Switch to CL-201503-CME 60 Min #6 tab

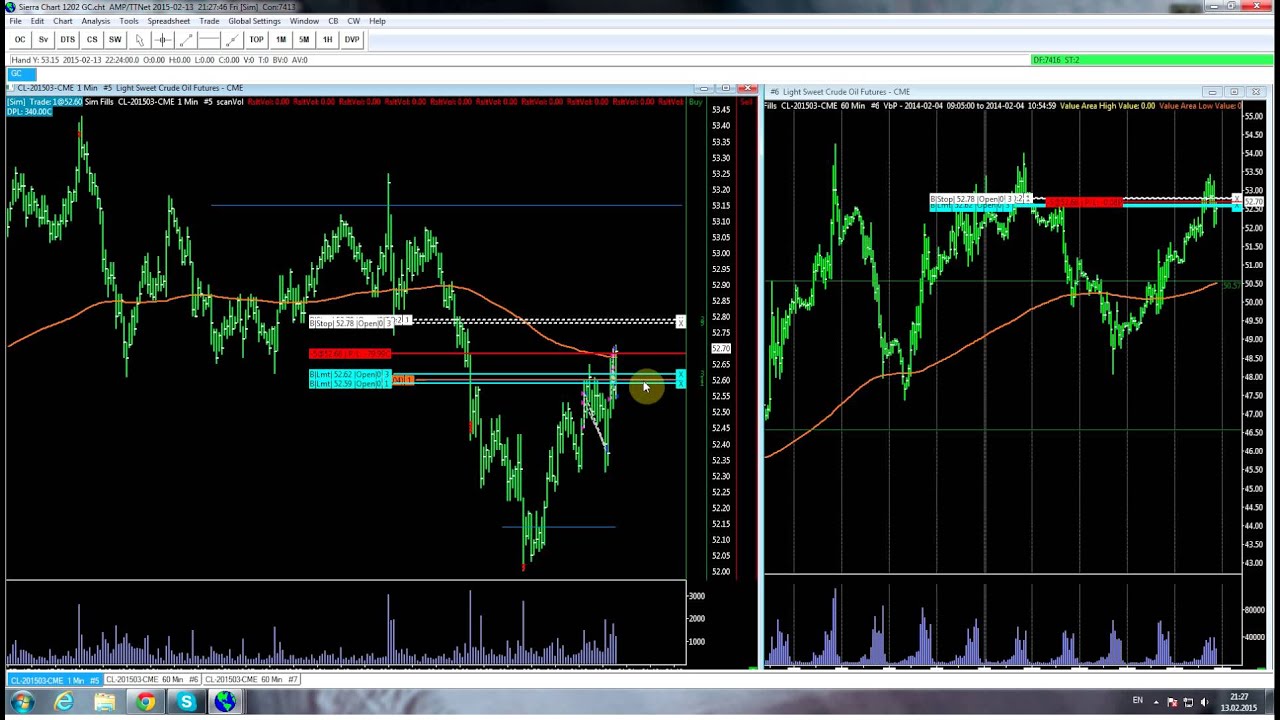pos(152,680)
